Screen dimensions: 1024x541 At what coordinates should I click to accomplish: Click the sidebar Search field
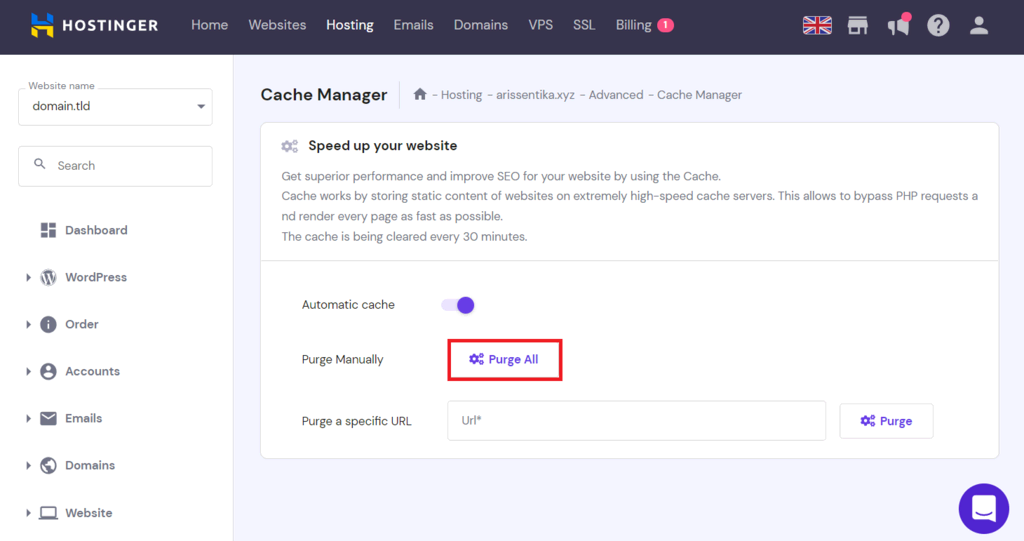coord(115,166)
